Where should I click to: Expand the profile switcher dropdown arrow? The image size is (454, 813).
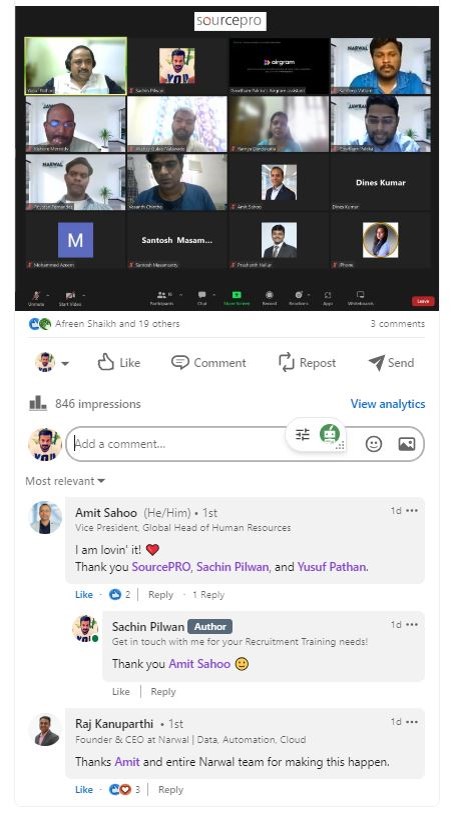click(x=65, y=363)
